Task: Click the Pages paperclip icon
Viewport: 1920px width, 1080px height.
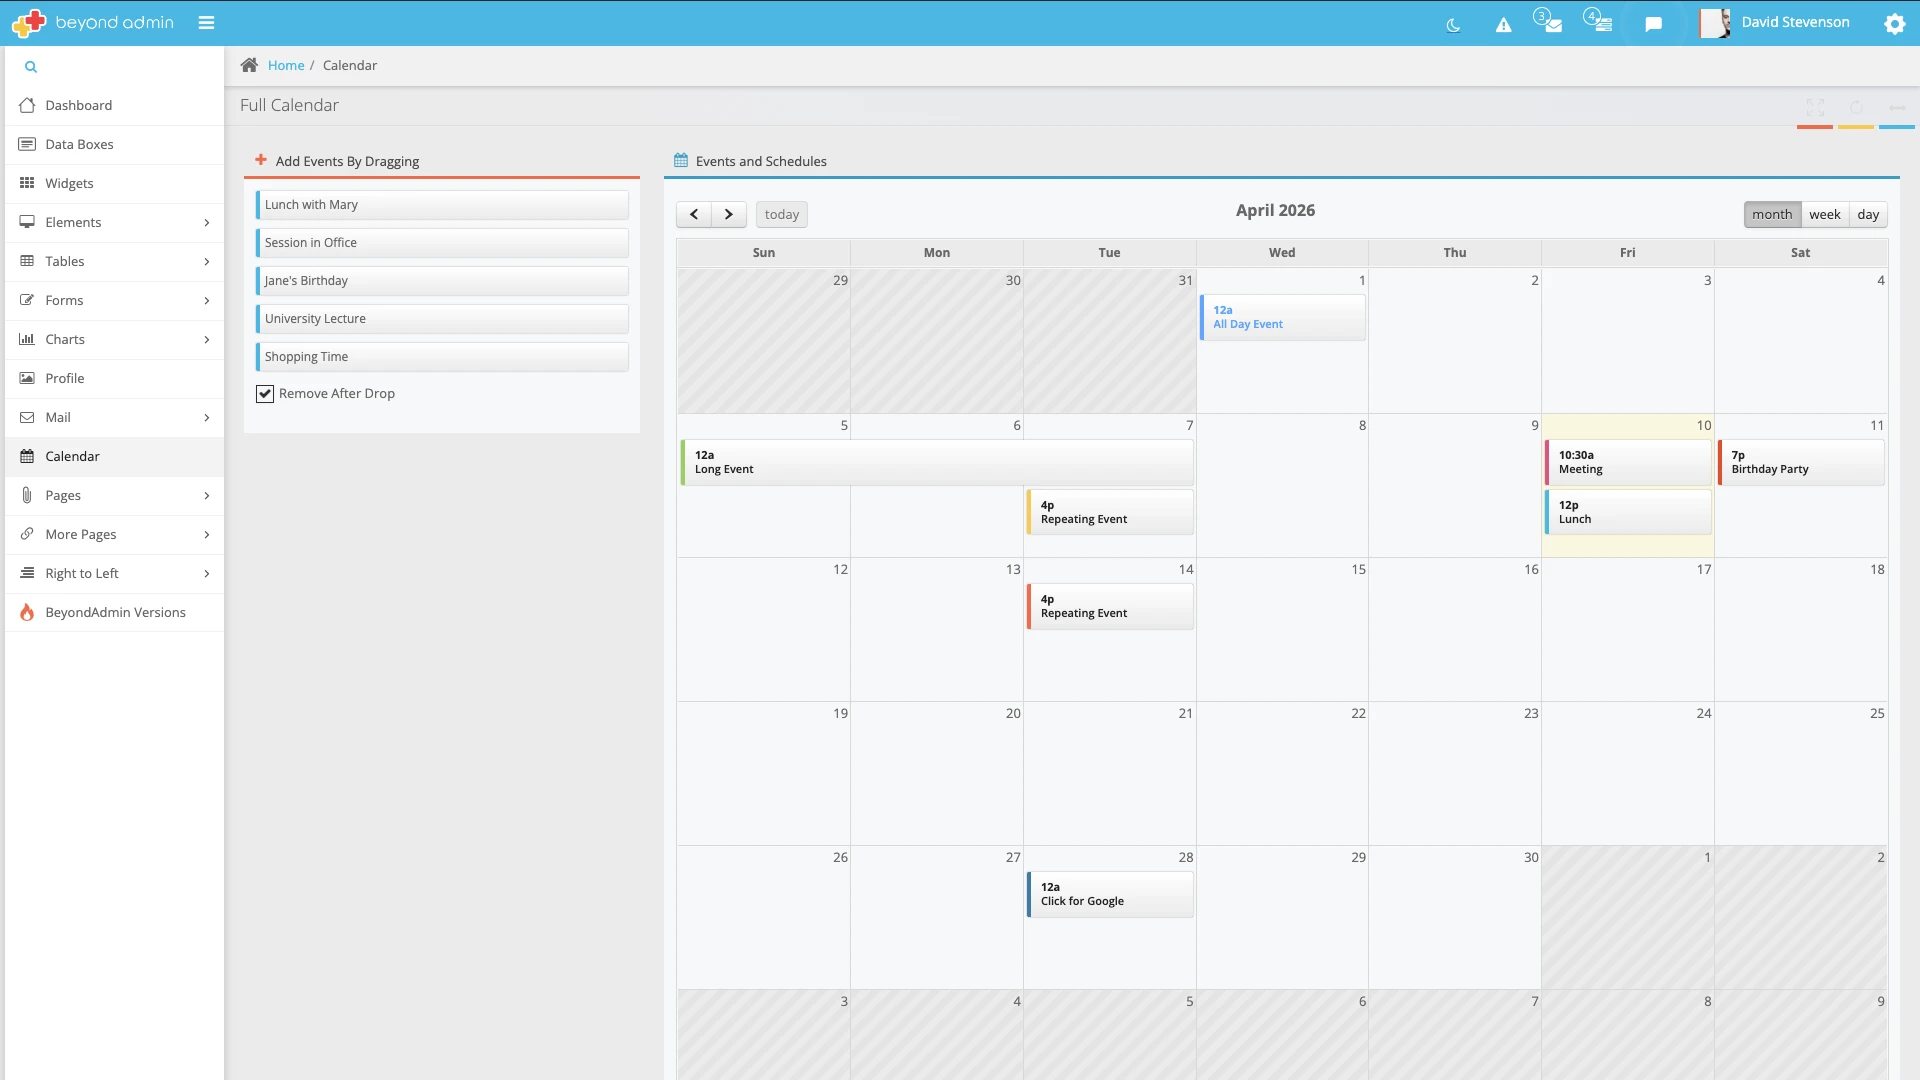Action: point(27,495)
